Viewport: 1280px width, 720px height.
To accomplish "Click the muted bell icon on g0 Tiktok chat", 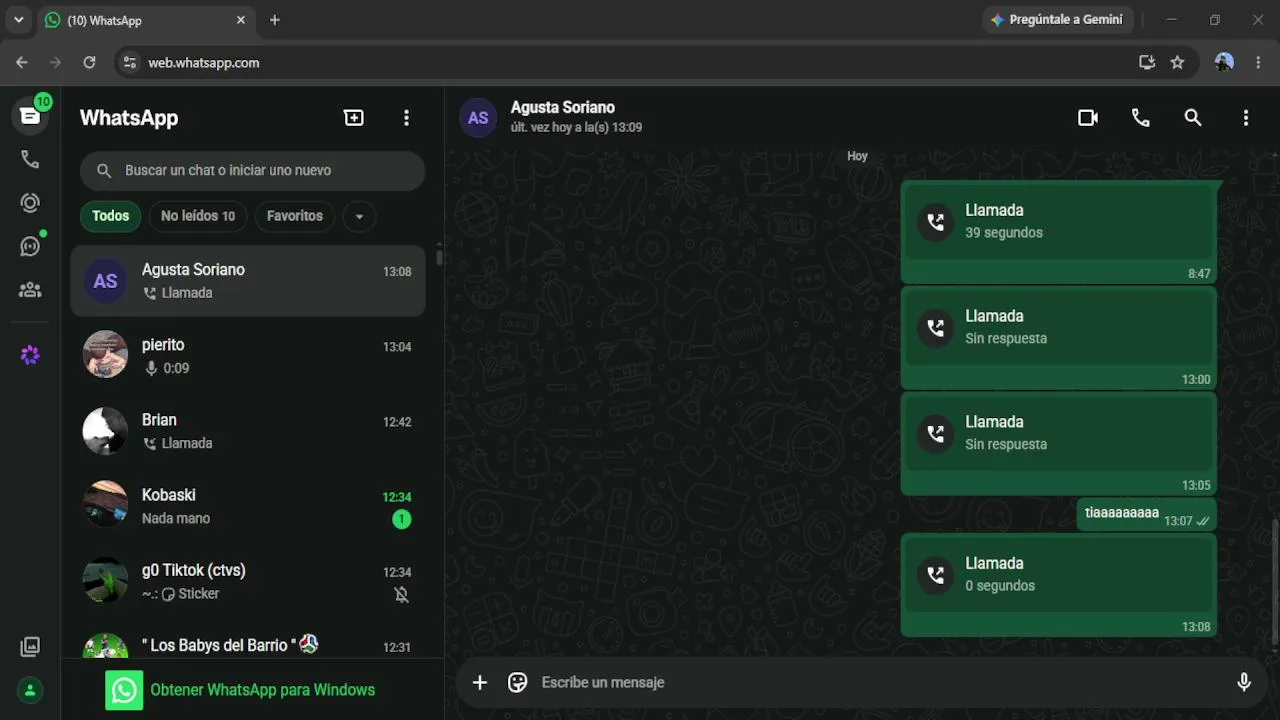I will pyautogui.click(x=401, y=594).
